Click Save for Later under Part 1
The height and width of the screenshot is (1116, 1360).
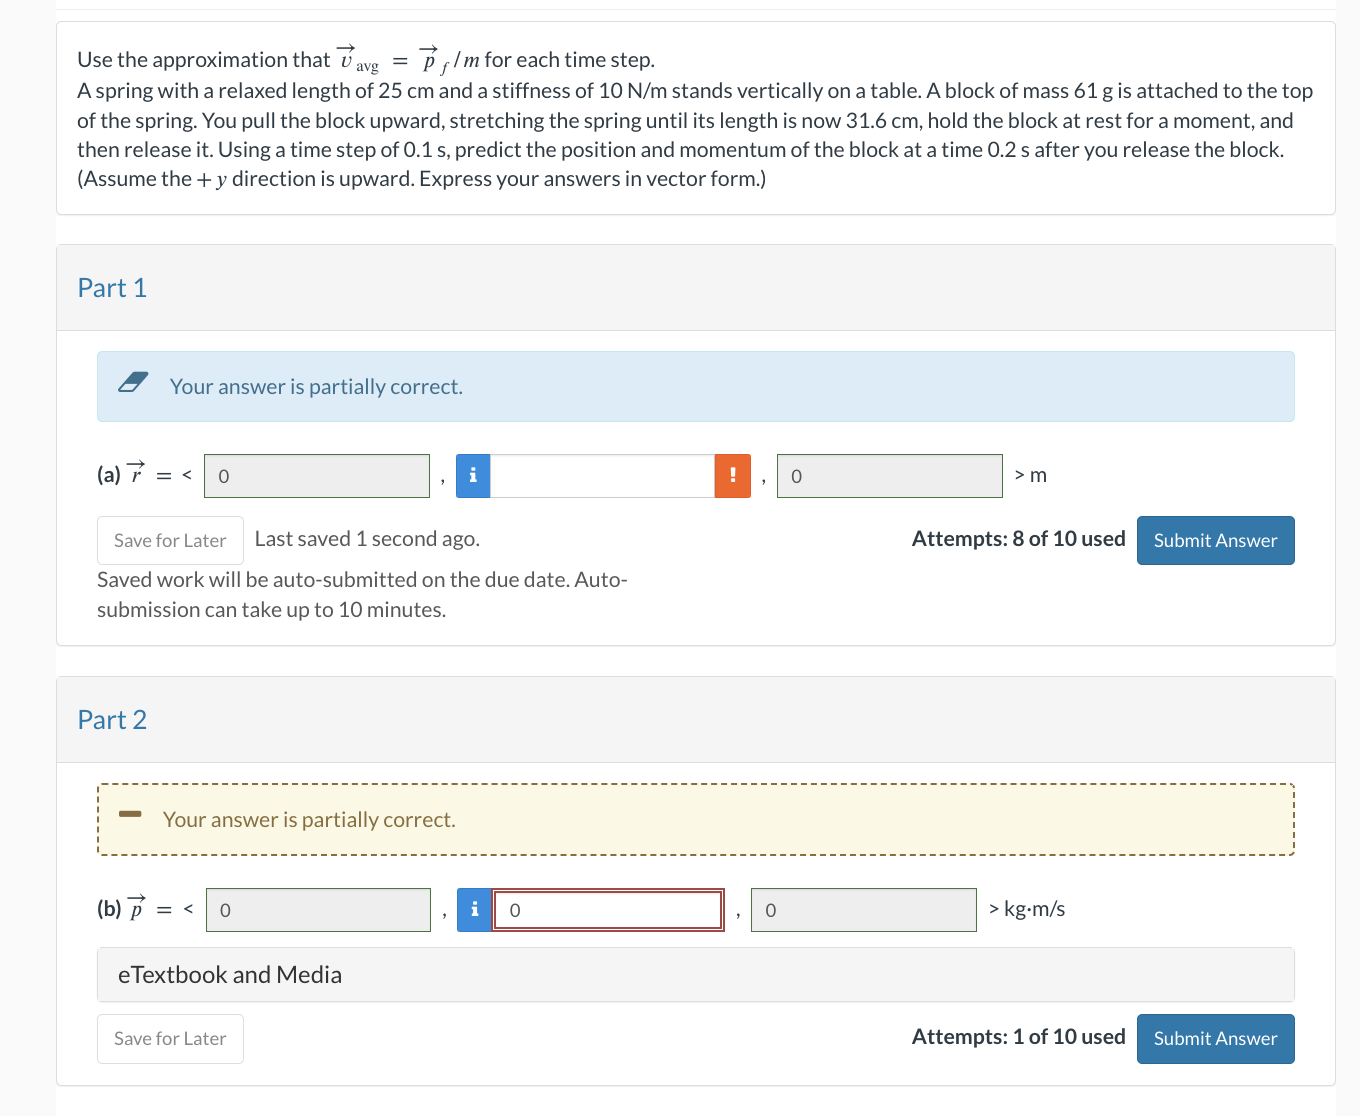point(169,540)
